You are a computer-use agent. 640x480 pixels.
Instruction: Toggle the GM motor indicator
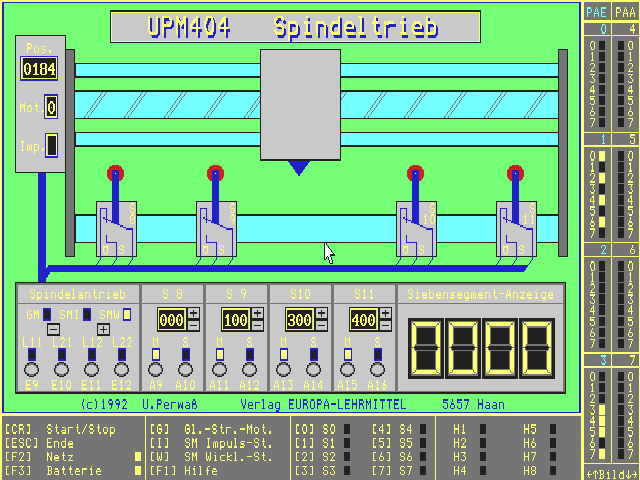click(x=47, y=315)
